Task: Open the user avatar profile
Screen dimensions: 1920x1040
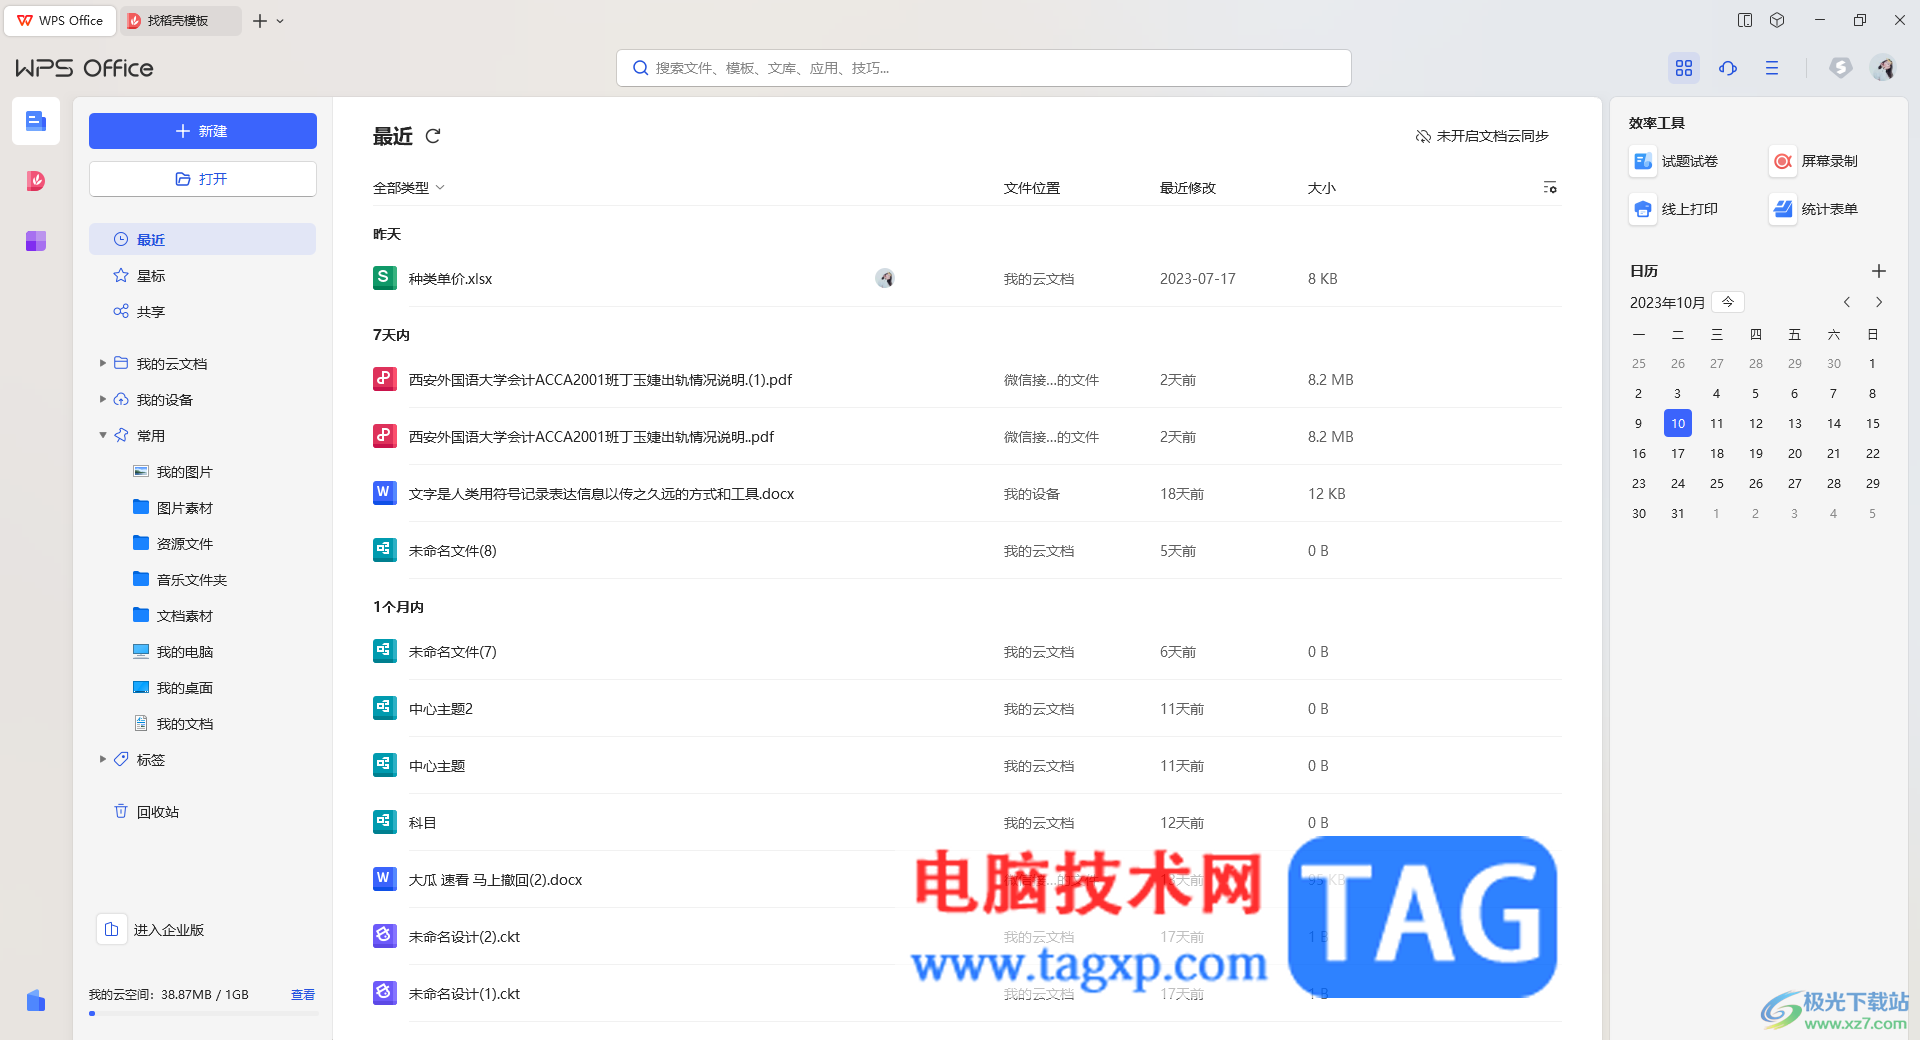Action: 1884,68
